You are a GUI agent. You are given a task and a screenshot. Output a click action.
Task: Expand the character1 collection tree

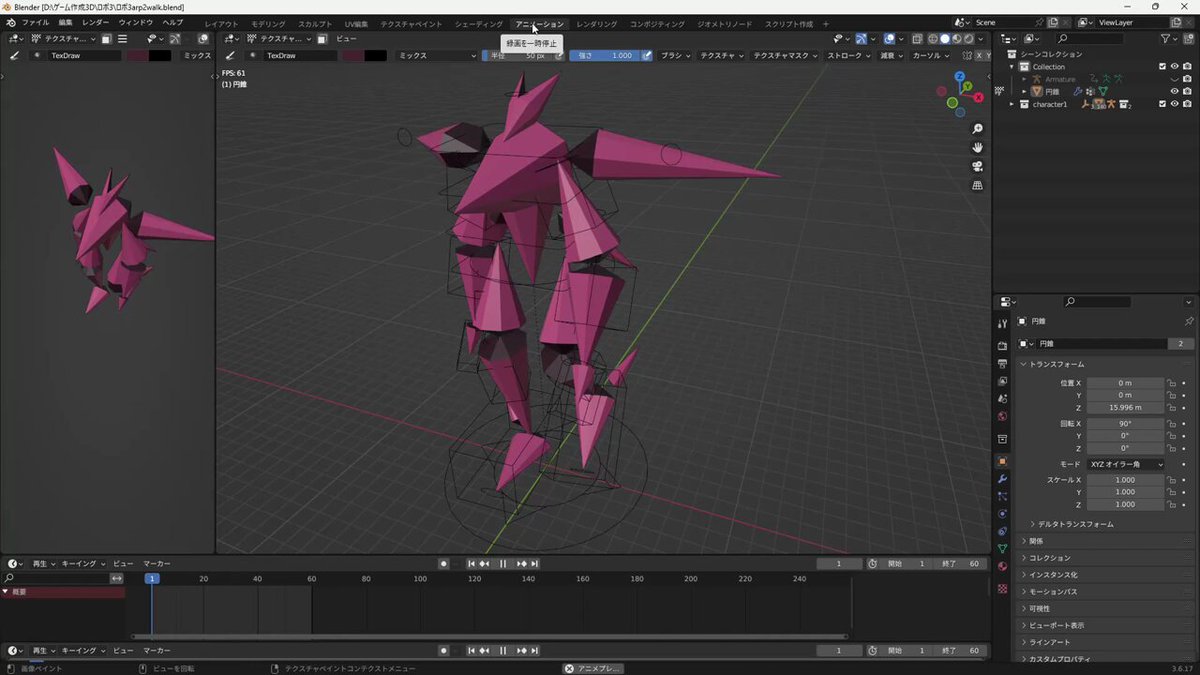pos(1011,104)
